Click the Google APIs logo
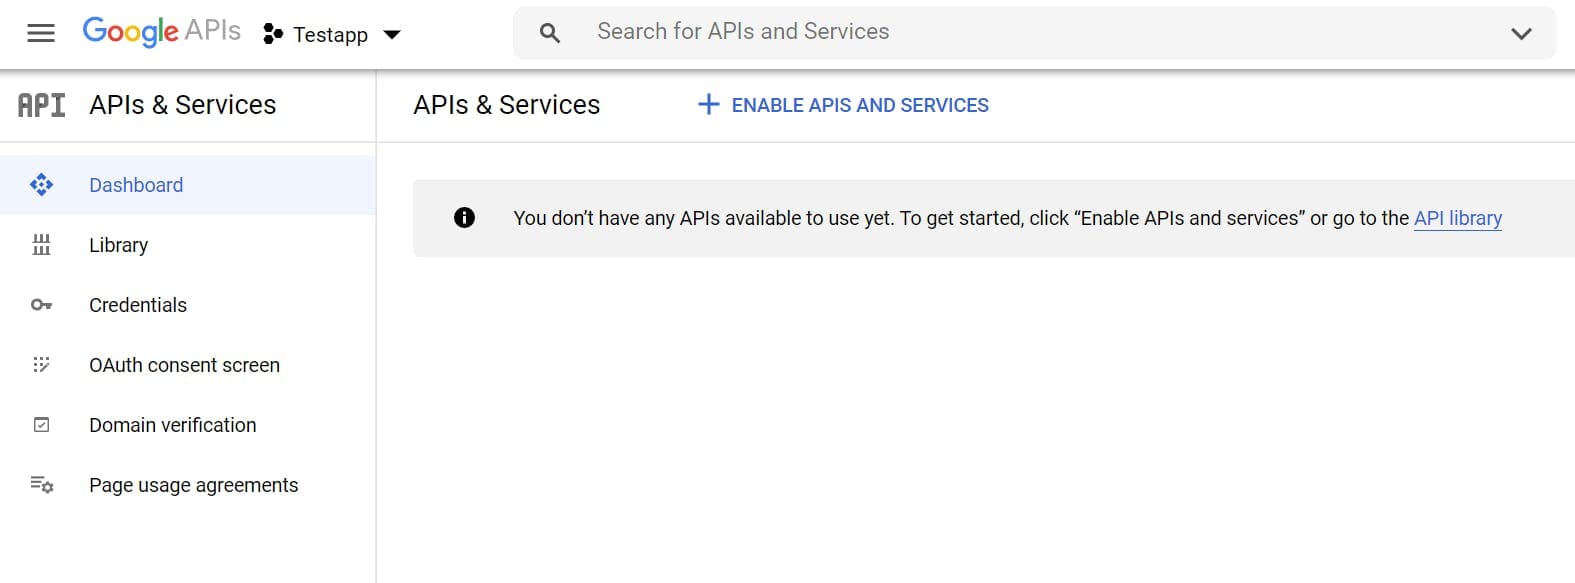 [161, 31]
